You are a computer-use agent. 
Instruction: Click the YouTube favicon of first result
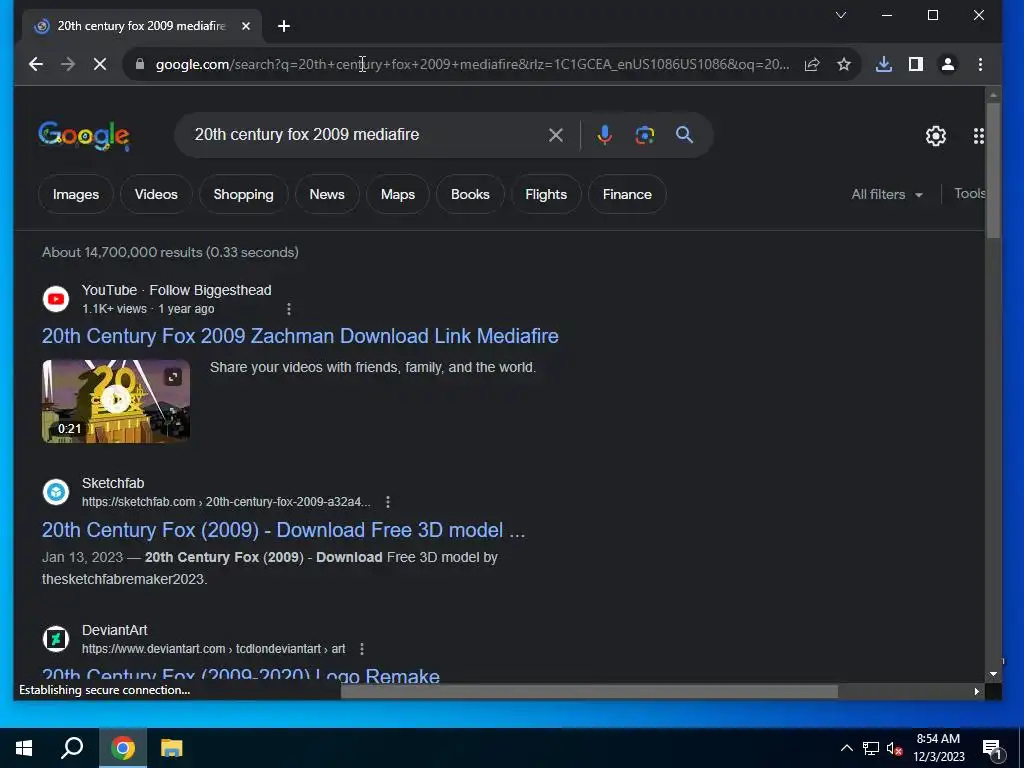(56, 299)
